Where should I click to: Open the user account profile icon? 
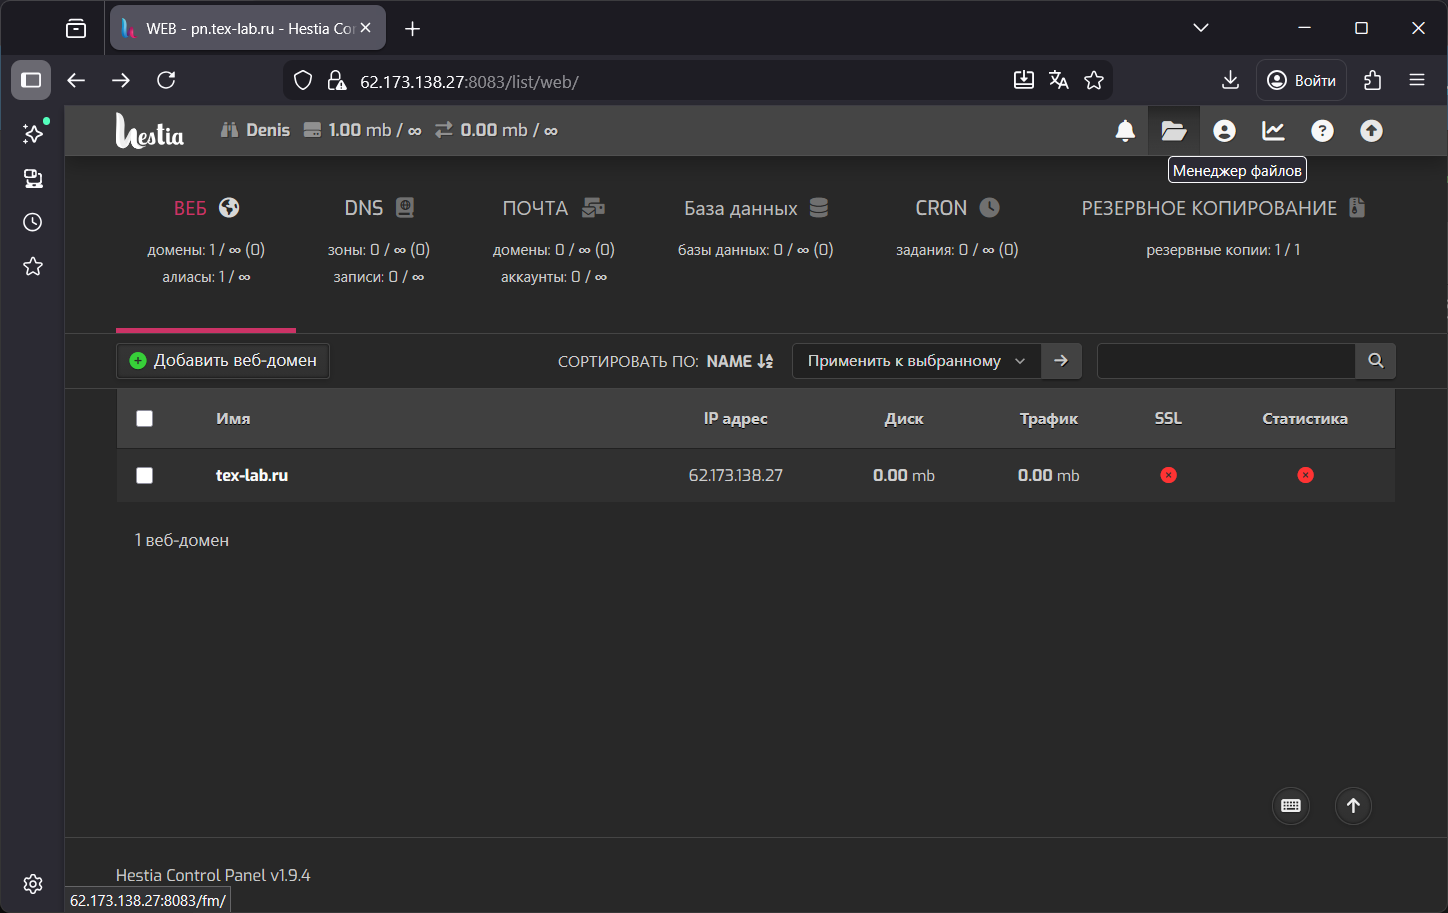(1224, 131)
